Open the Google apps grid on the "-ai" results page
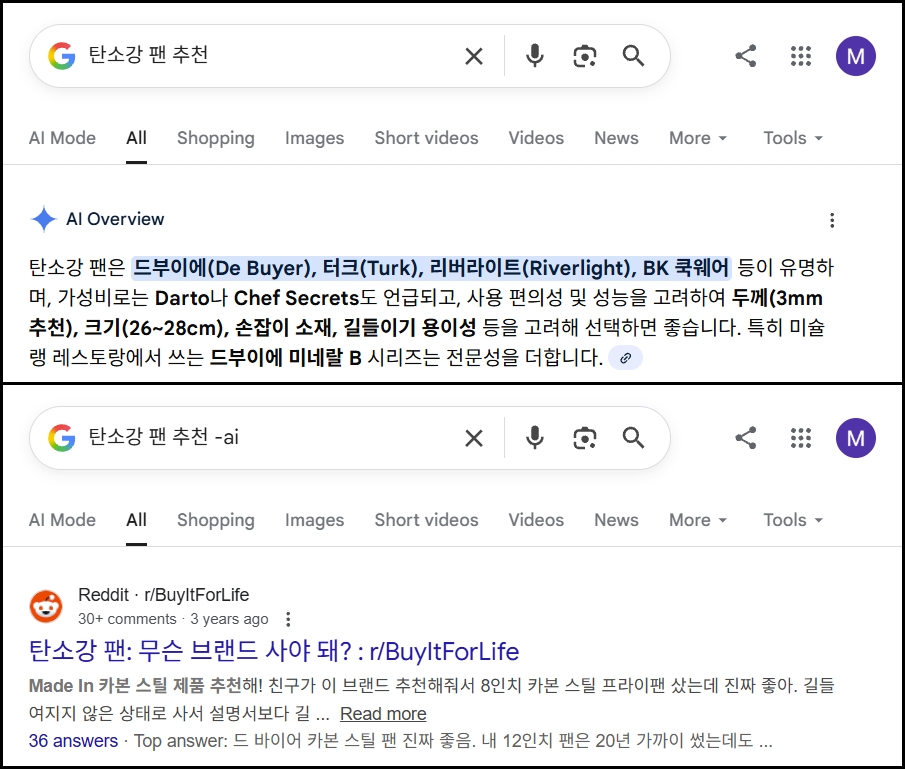Viewport: 905px width, 769px height. 800,438
